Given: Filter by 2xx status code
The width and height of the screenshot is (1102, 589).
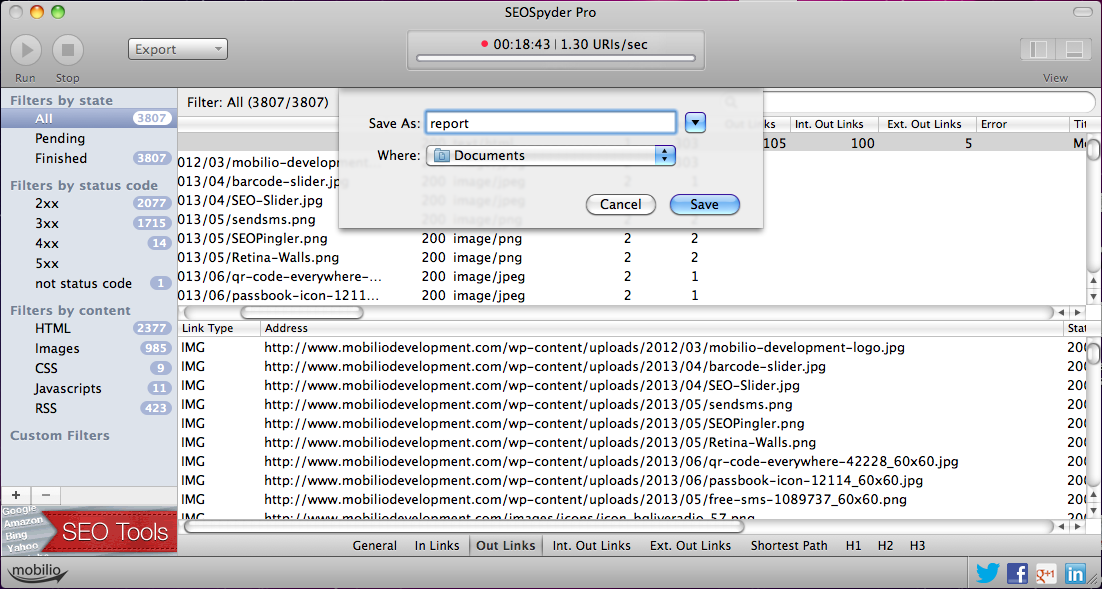Looking at the screenshot, I should tap(89, 203).
